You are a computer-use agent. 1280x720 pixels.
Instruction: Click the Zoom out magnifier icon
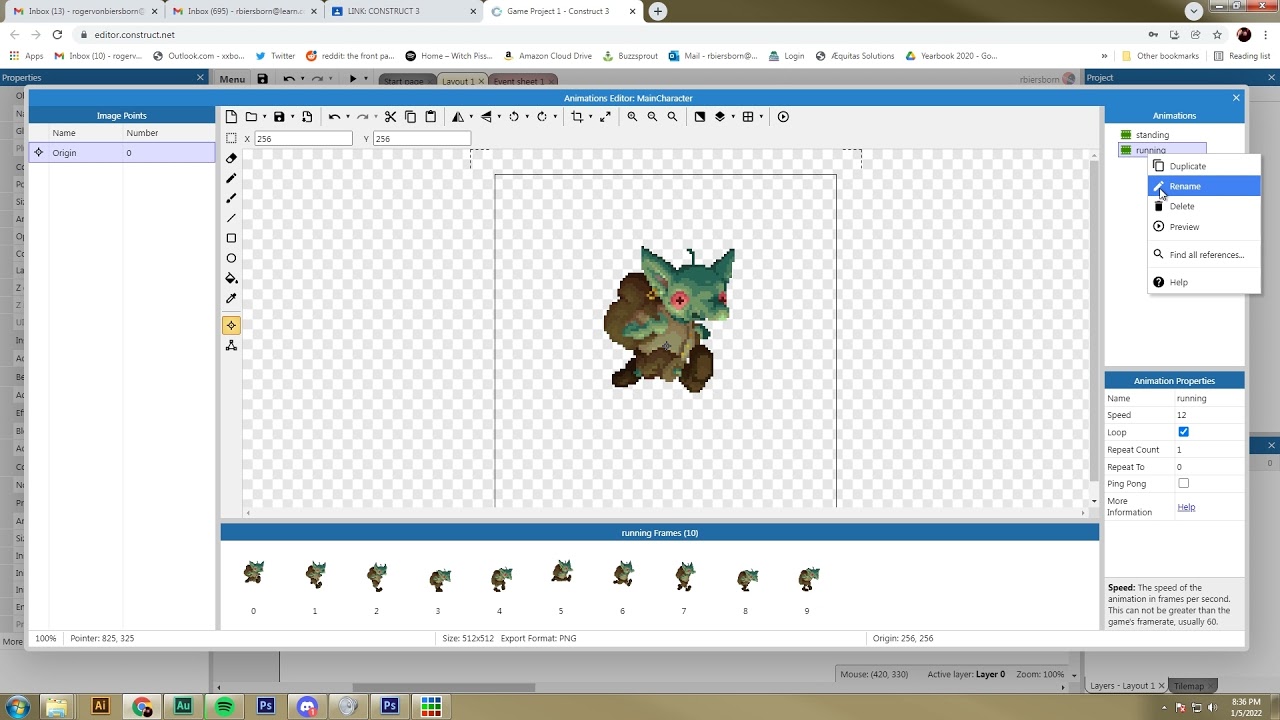point(652,117)
